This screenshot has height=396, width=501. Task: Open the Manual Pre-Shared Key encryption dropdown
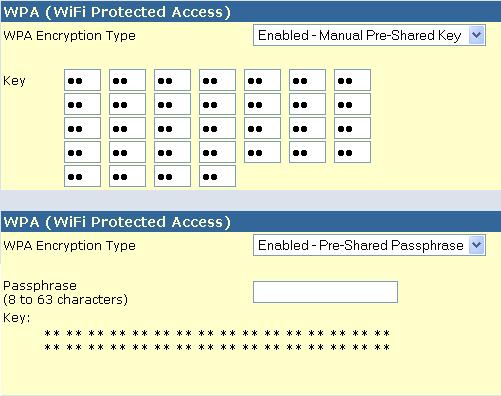click(369, 35)
